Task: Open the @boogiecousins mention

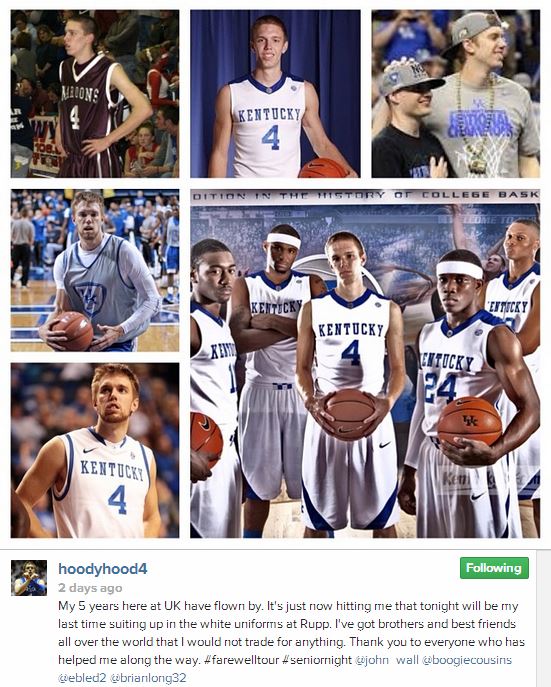Action: coord(466,660)
